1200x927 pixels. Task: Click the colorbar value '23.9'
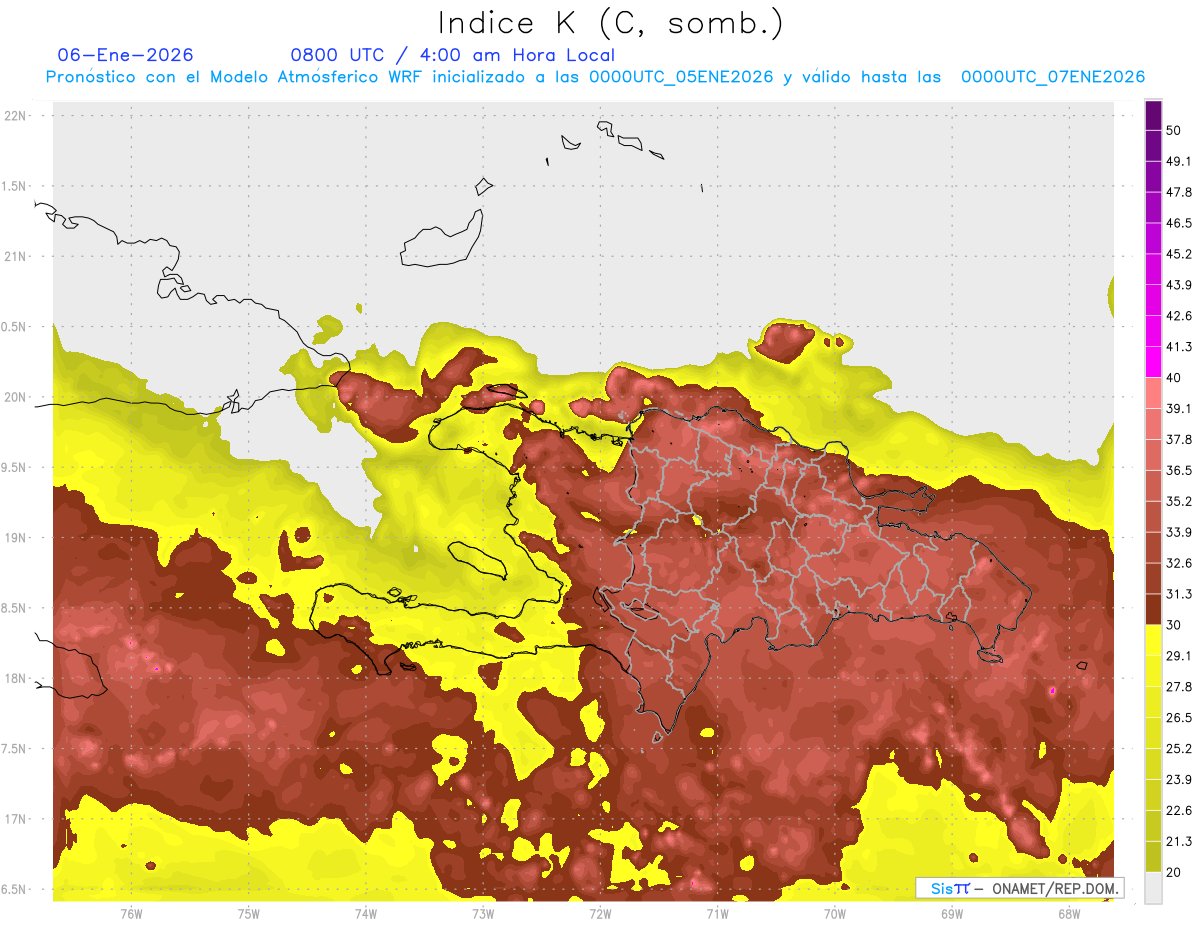[1179, 780]
